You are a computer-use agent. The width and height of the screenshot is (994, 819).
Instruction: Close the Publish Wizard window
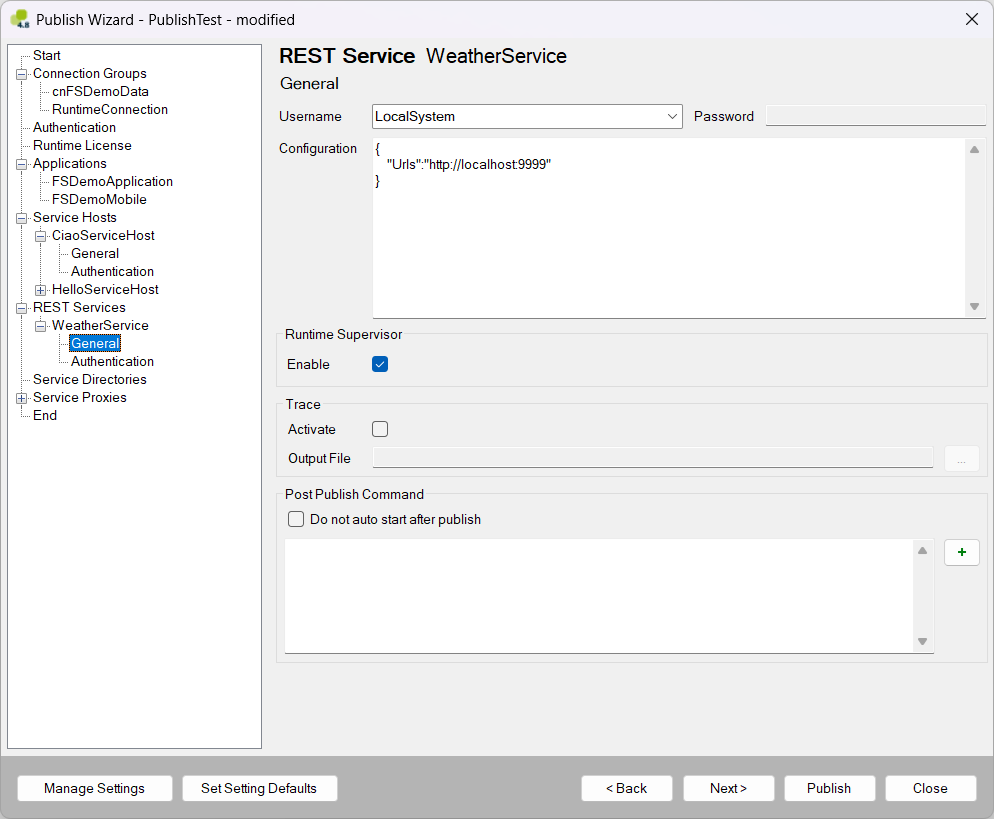click(x=971, y=19)
